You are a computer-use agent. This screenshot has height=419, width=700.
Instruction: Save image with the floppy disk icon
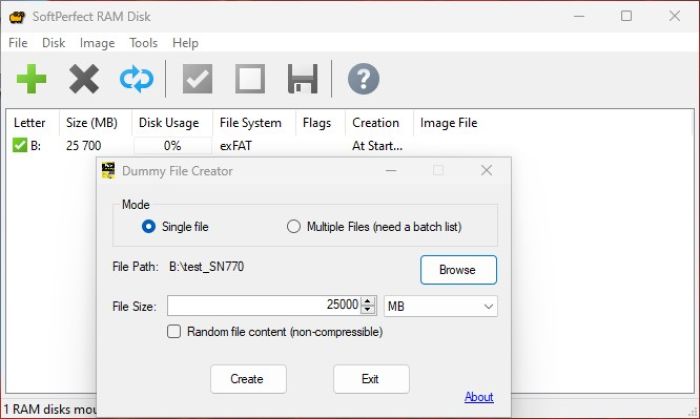[x=303, y=79]
